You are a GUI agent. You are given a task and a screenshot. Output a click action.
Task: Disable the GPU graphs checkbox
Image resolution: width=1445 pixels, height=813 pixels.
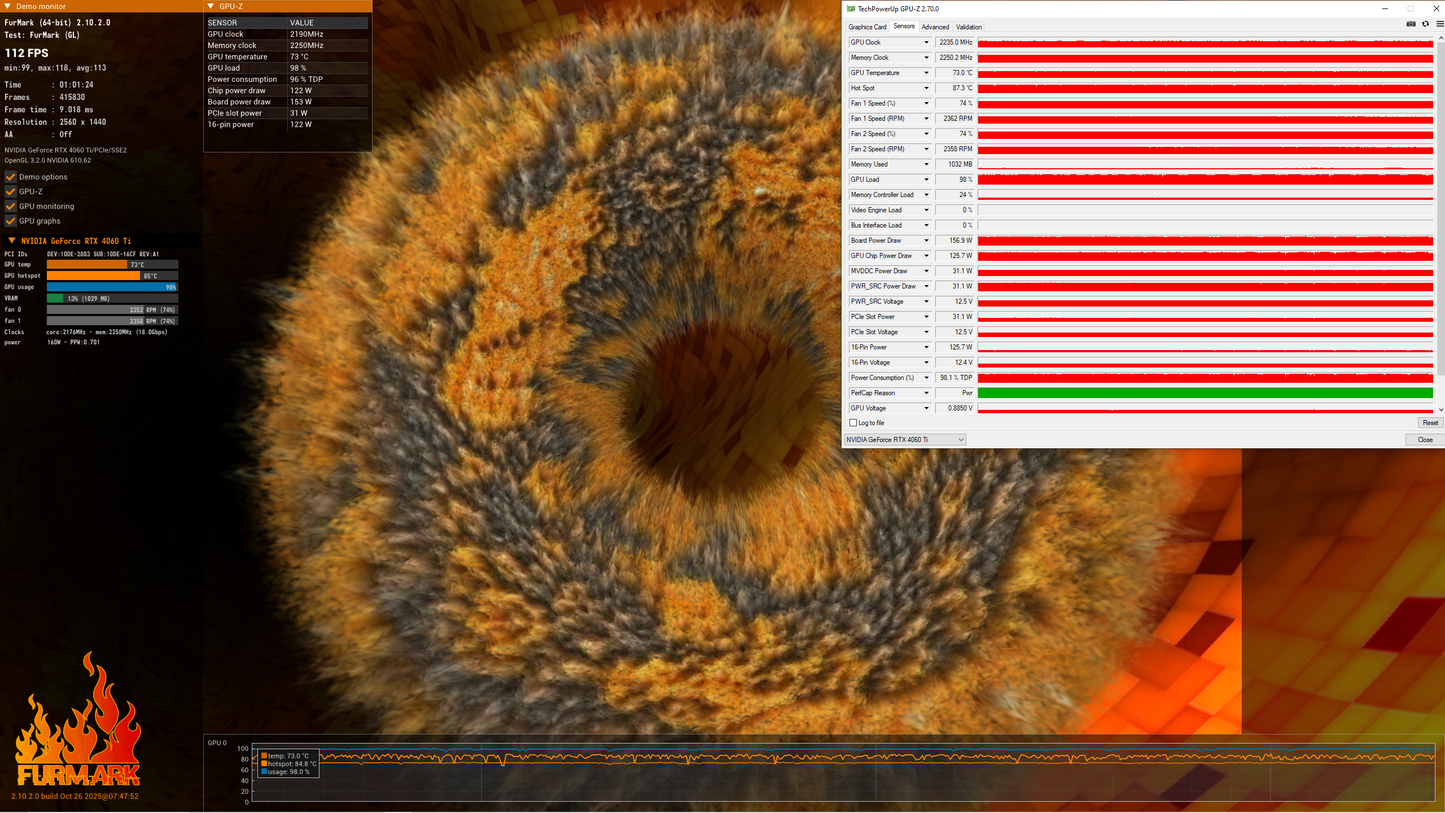point(11,221)
